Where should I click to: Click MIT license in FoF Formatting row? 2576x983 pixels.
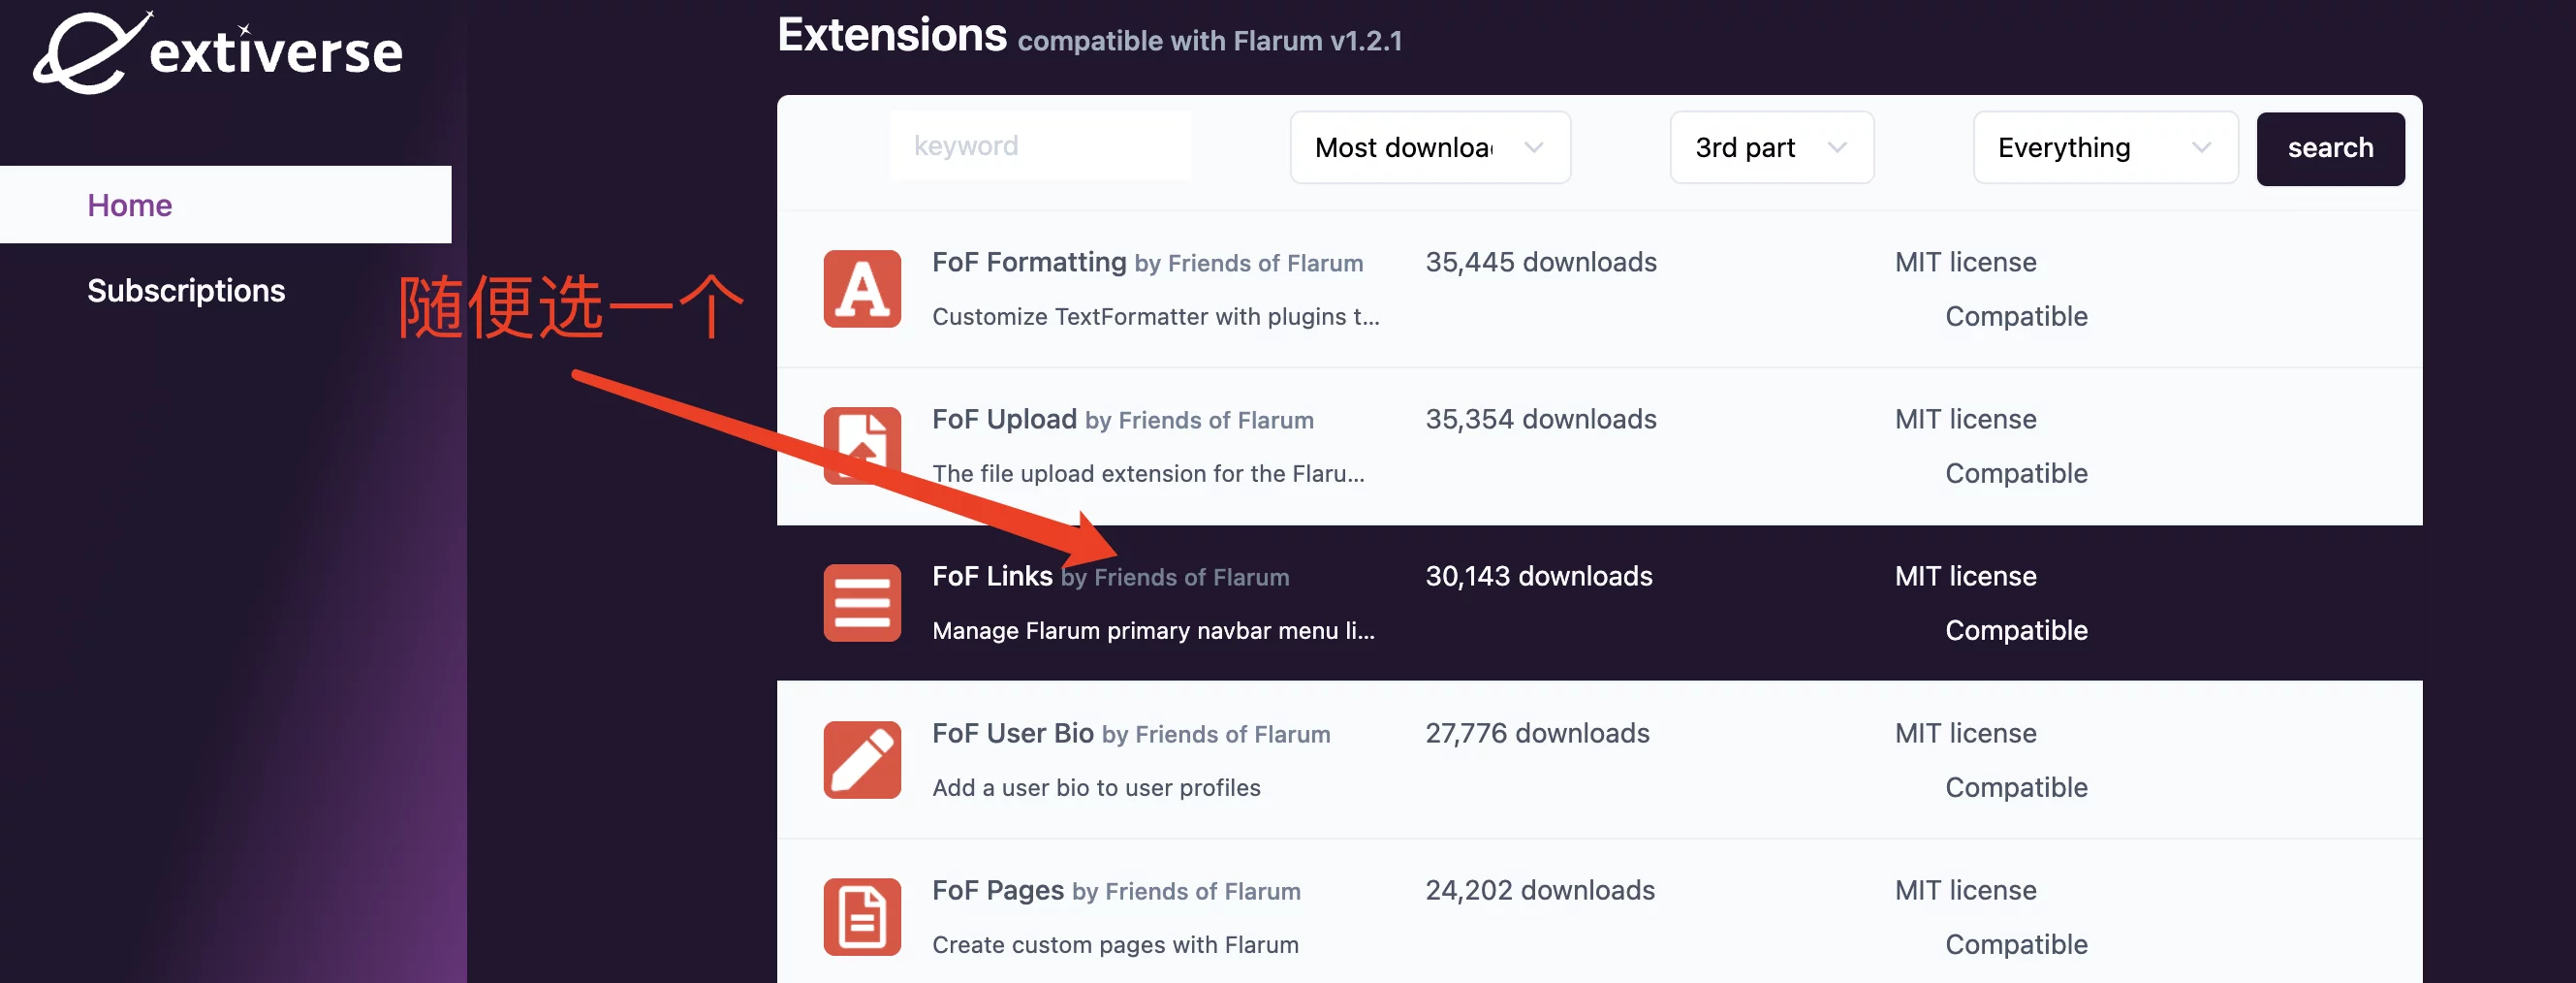click(x=1965, y=262)
